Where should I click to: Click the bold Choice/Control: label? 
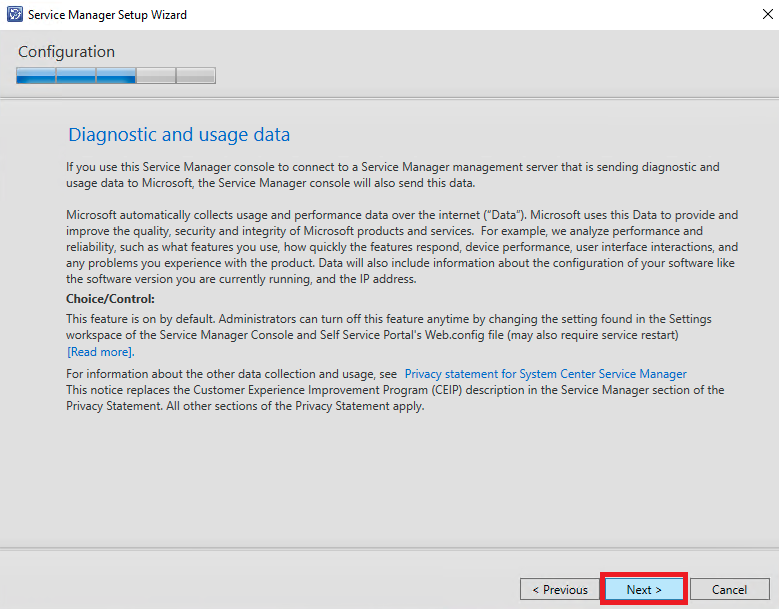pyautogui.click(x=110, y=299)
